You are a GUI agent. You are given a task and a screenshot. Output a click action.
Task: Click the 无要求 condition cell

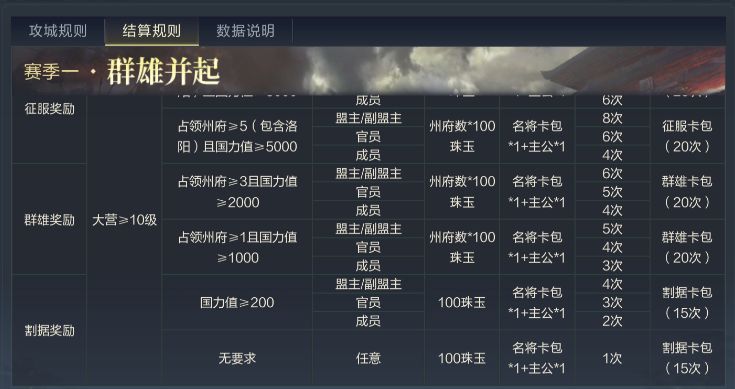click(x=237, y=358)
